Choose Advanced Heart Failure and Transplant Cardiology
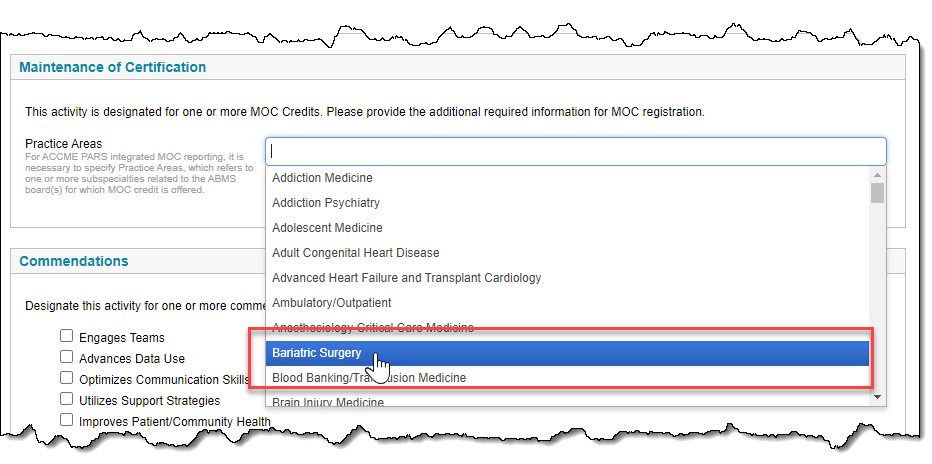This screenshot has width=932, height=464. click(x=567, y=277)
